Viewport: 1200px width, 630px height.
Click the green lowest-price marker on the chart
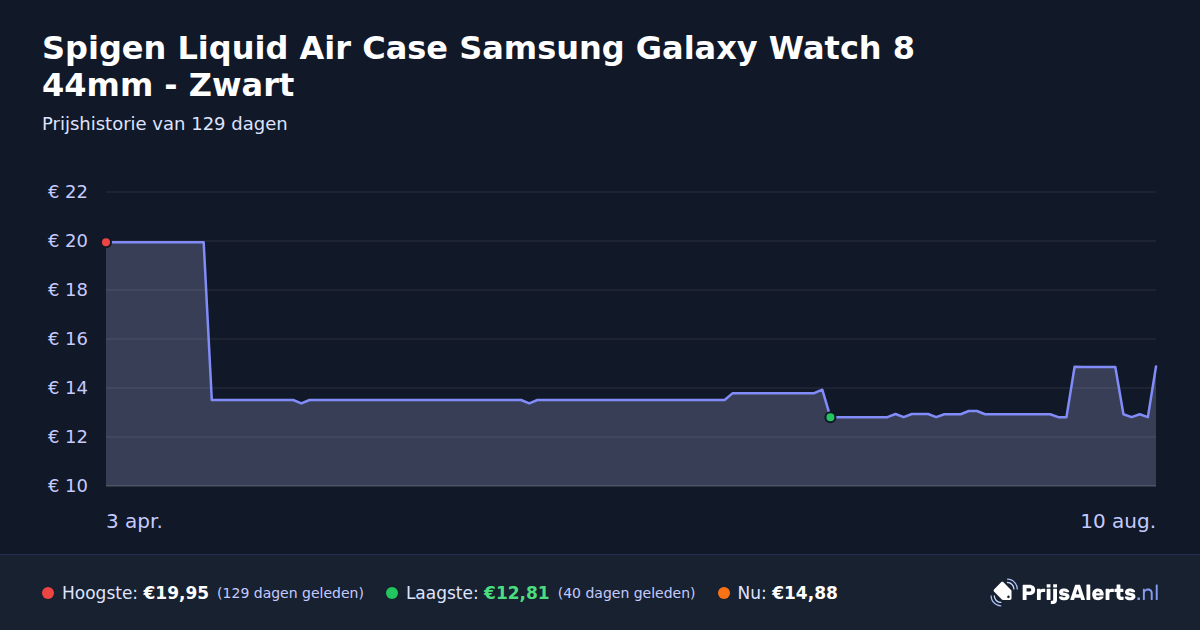click(830, 417)
